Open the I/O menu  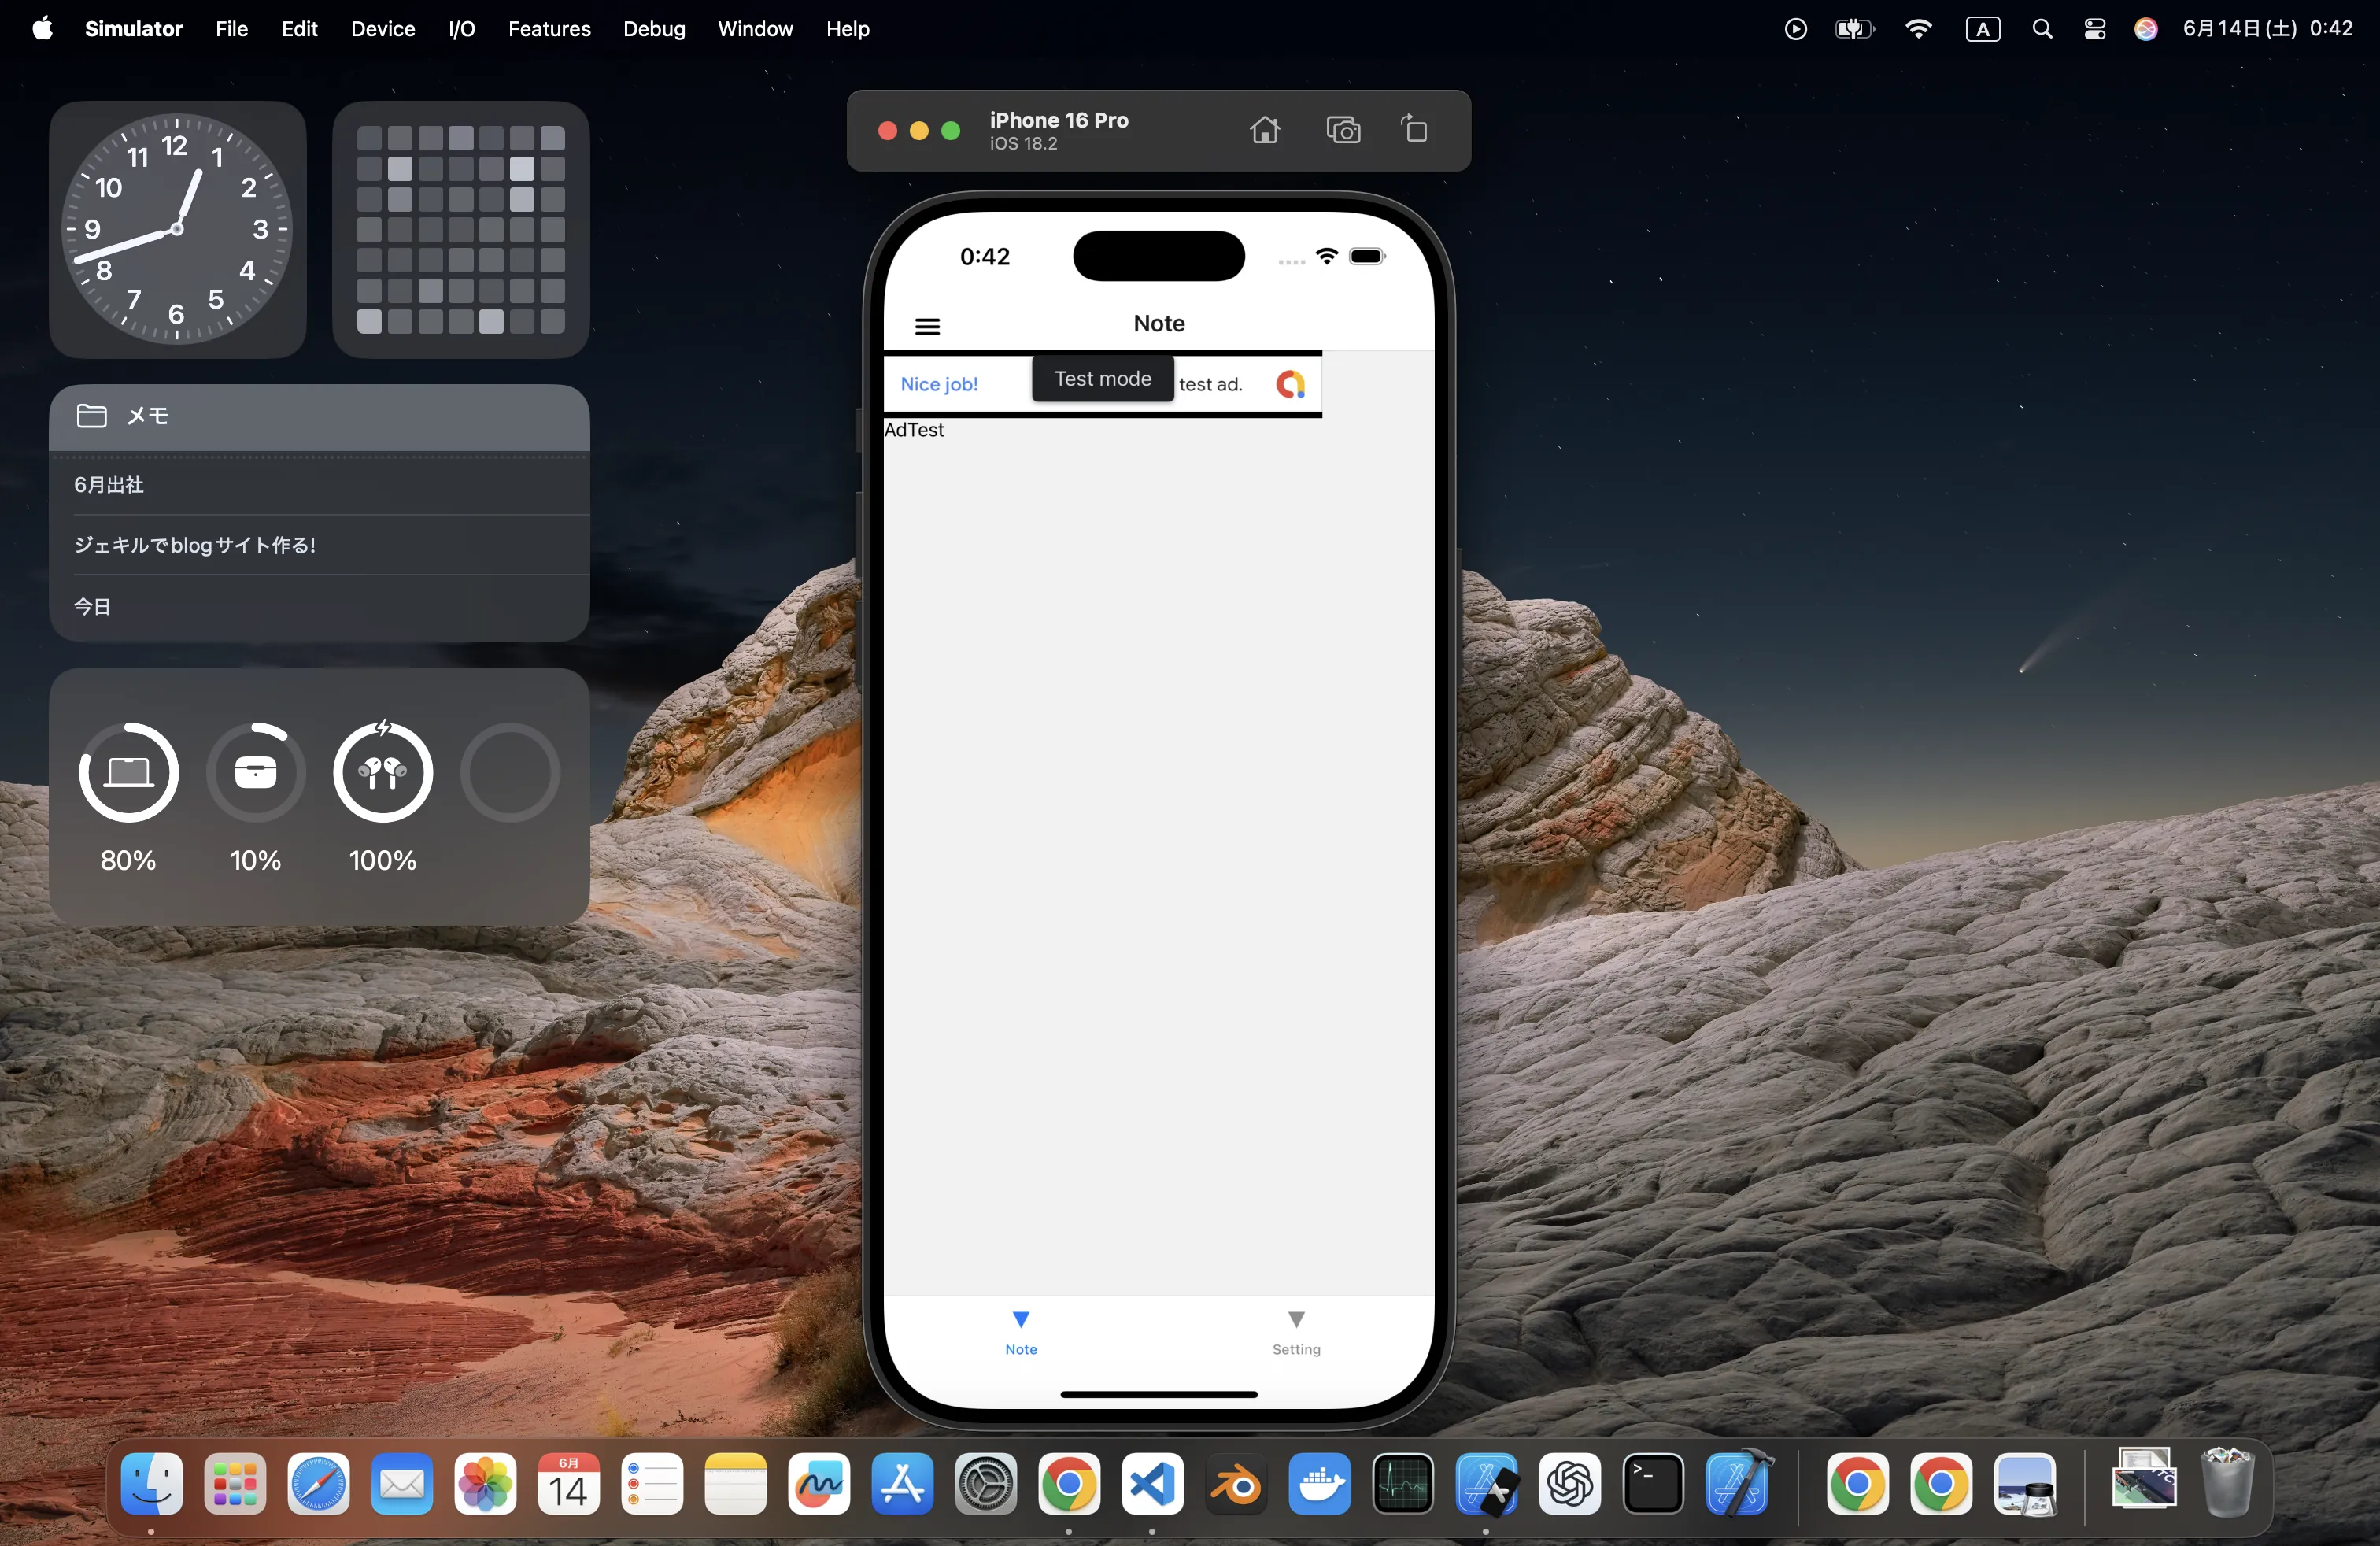point(461,29)
